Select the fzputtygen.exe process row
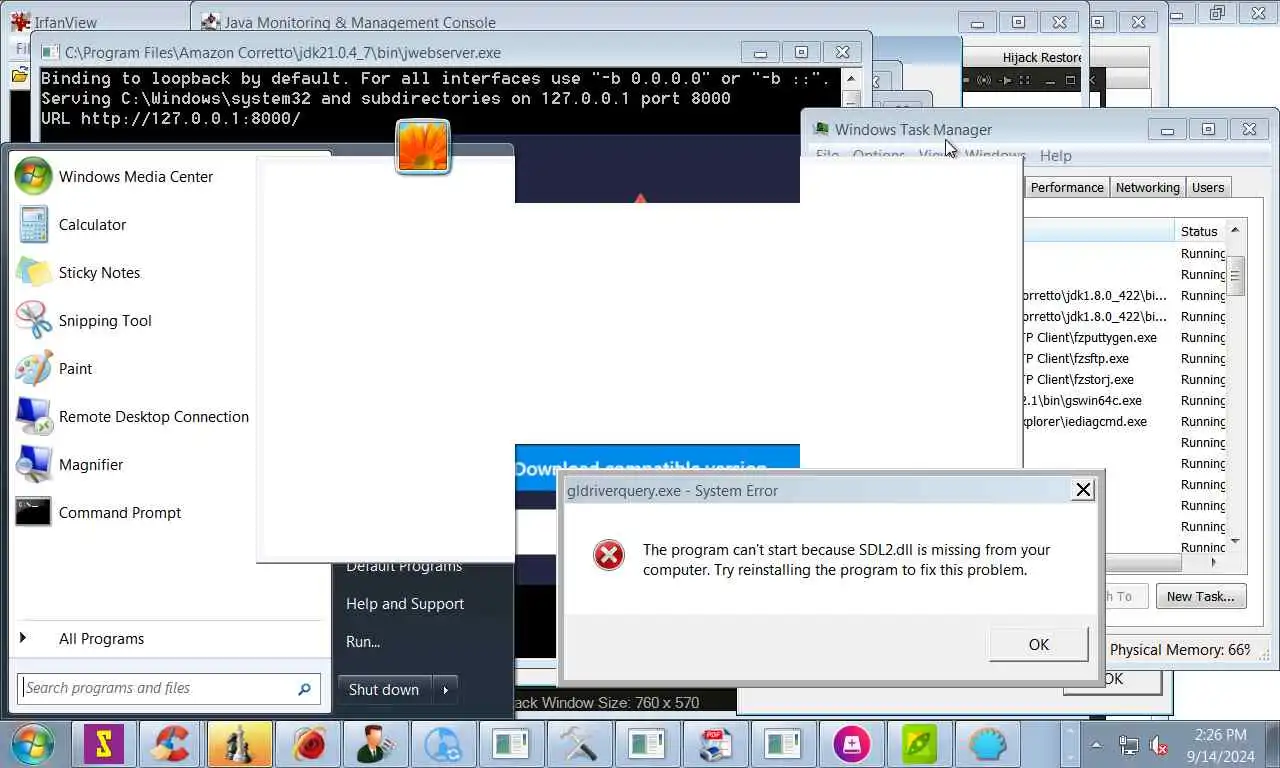Viewport: 1280px width, 768px height. click(1123, 338)
